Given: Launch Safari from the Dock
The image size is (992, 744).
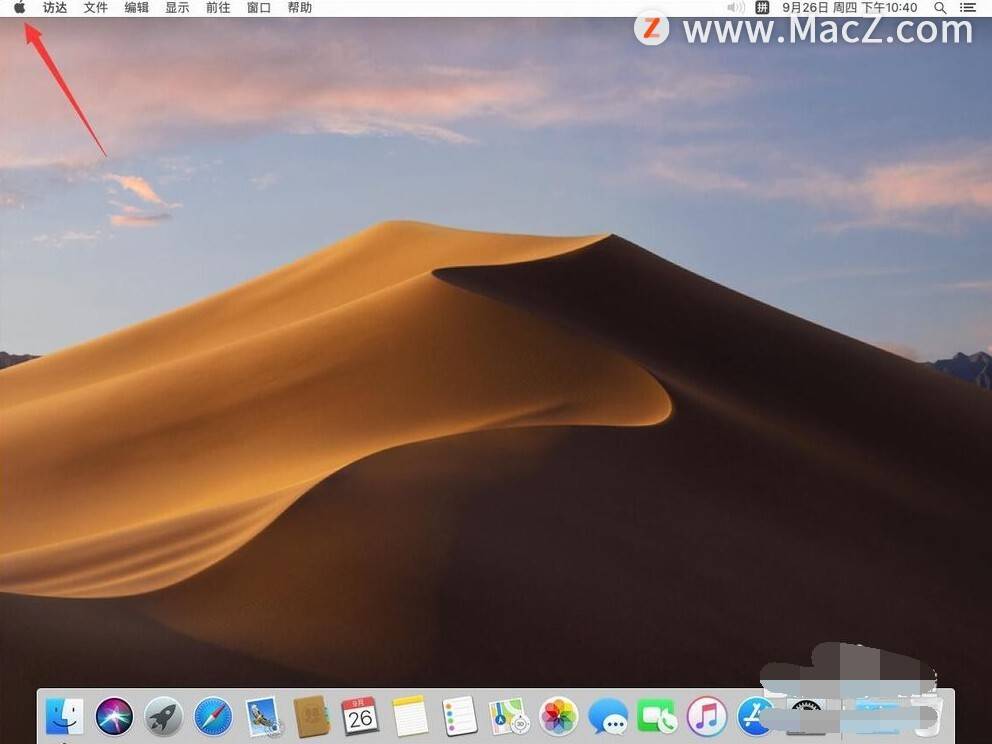Looking at the screenshot, I should click(x=213, y=716).
